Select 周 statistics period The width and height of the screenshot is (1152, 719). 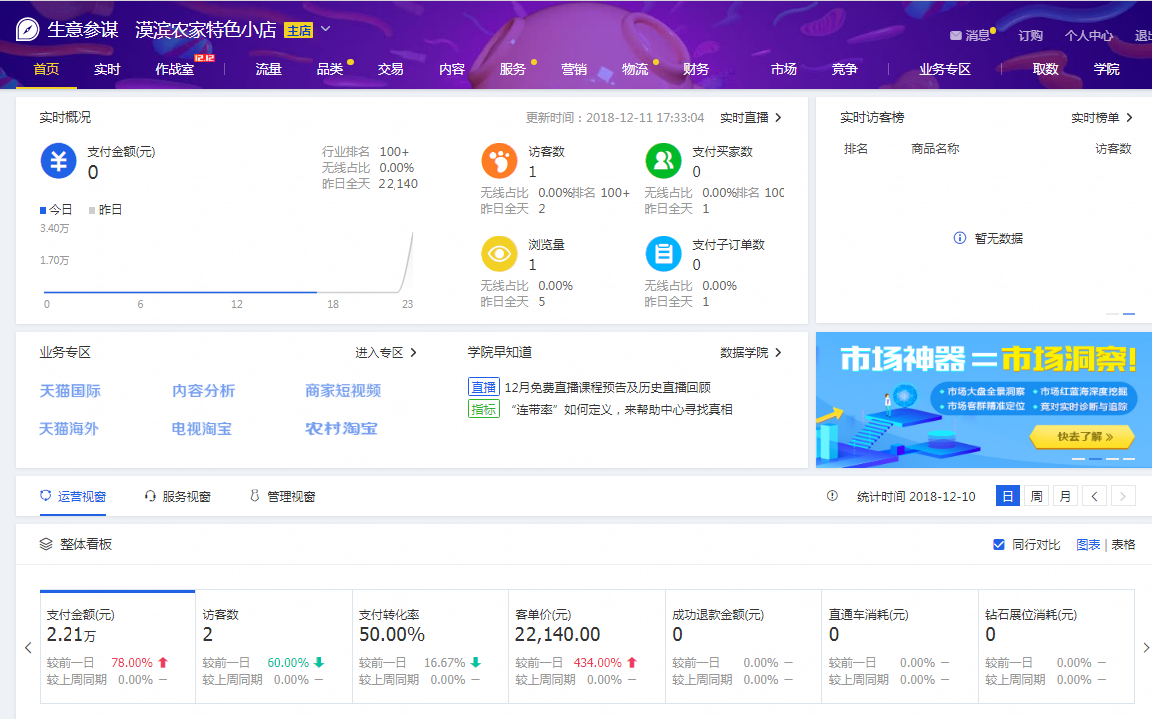pos(1036,496)
